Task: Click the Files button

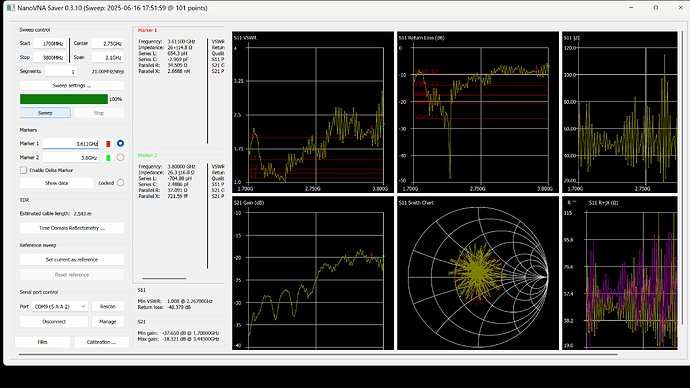Action: coord(42,342)
